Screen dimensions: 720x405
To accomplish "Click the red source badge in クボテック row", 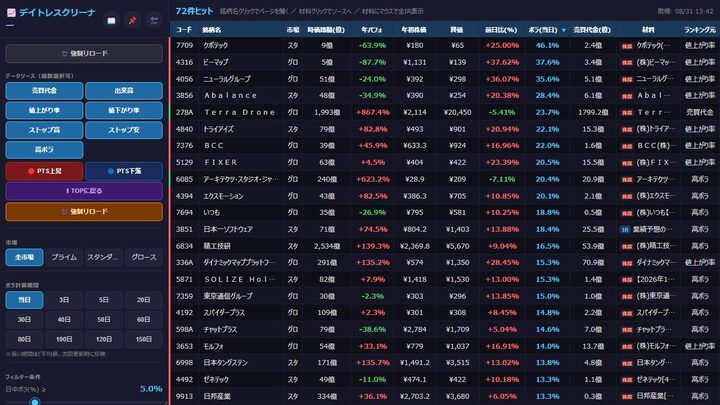I will [x=626, y=46].
